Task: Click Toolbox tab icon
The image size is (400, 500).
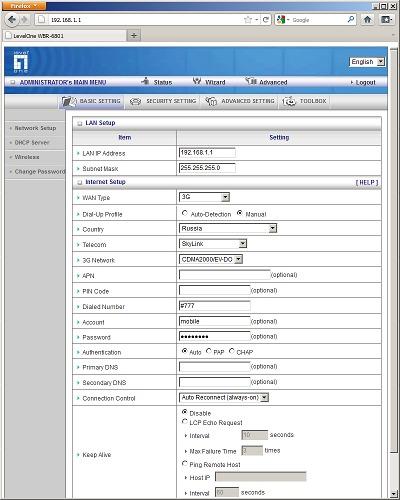Action: [x=289, y=101]
